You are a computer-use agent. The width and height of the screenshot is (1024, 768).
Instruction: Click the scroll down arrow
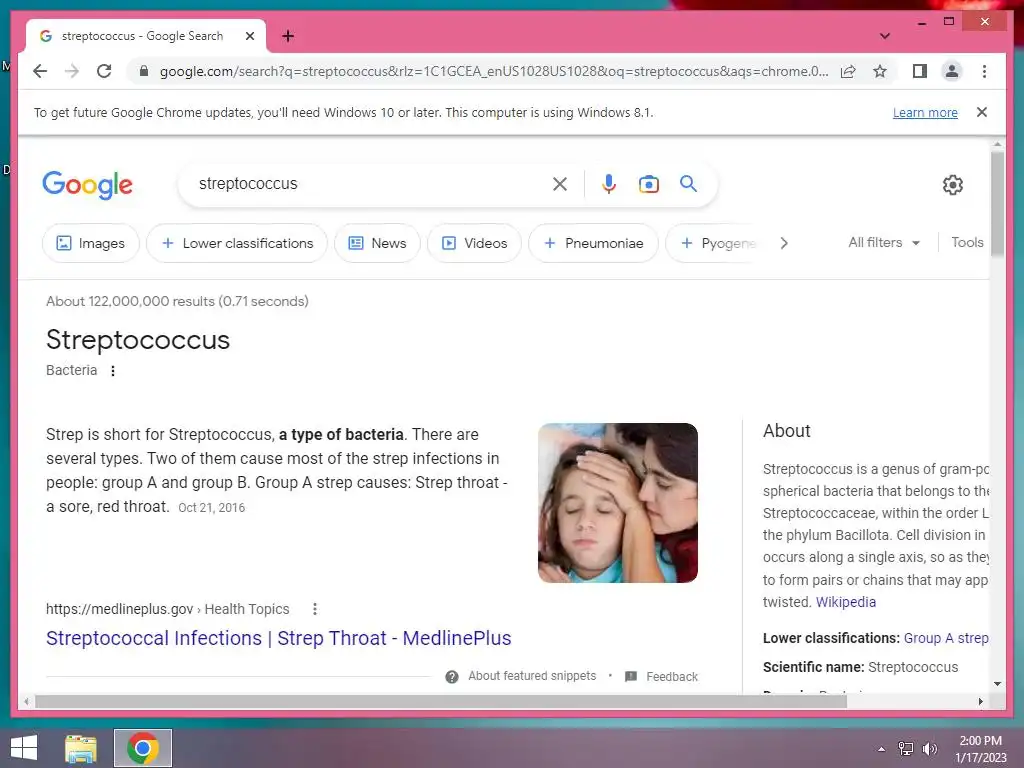(997, 684)
